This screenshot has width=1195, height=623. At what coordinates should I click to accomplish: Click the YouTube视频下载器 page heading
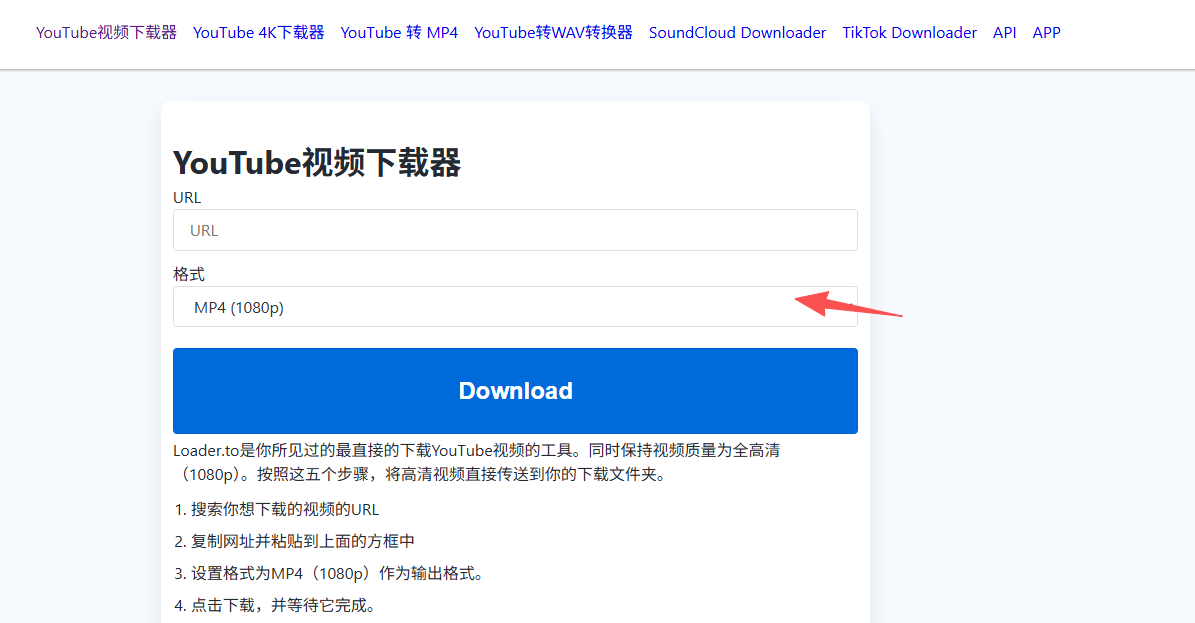(316, 162)
